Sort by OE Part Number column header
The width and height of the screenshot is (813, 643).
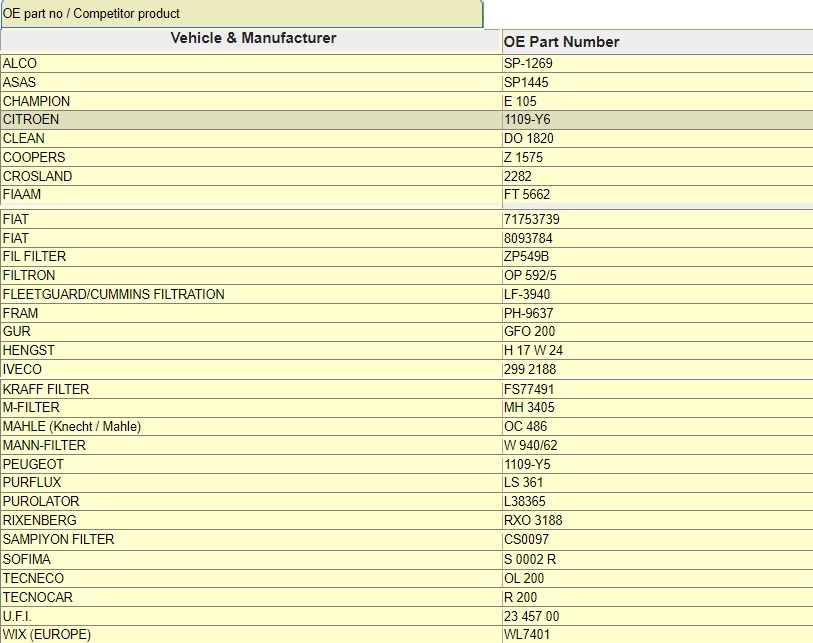point(657,41)
